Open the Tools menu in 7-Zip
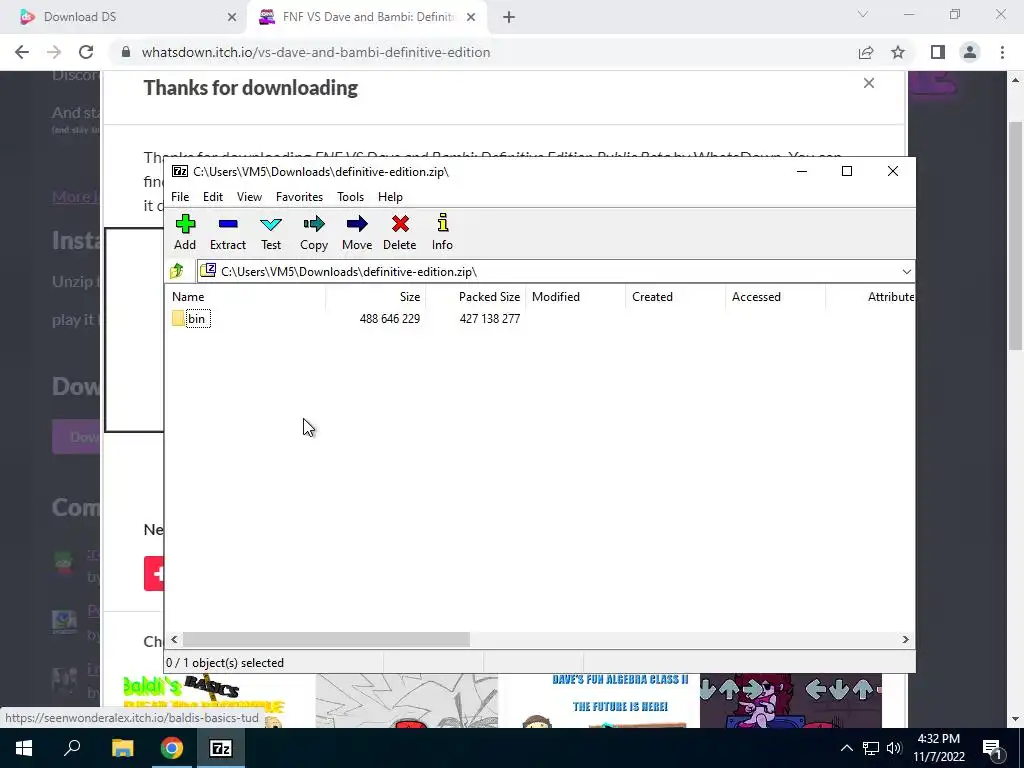 350,197
